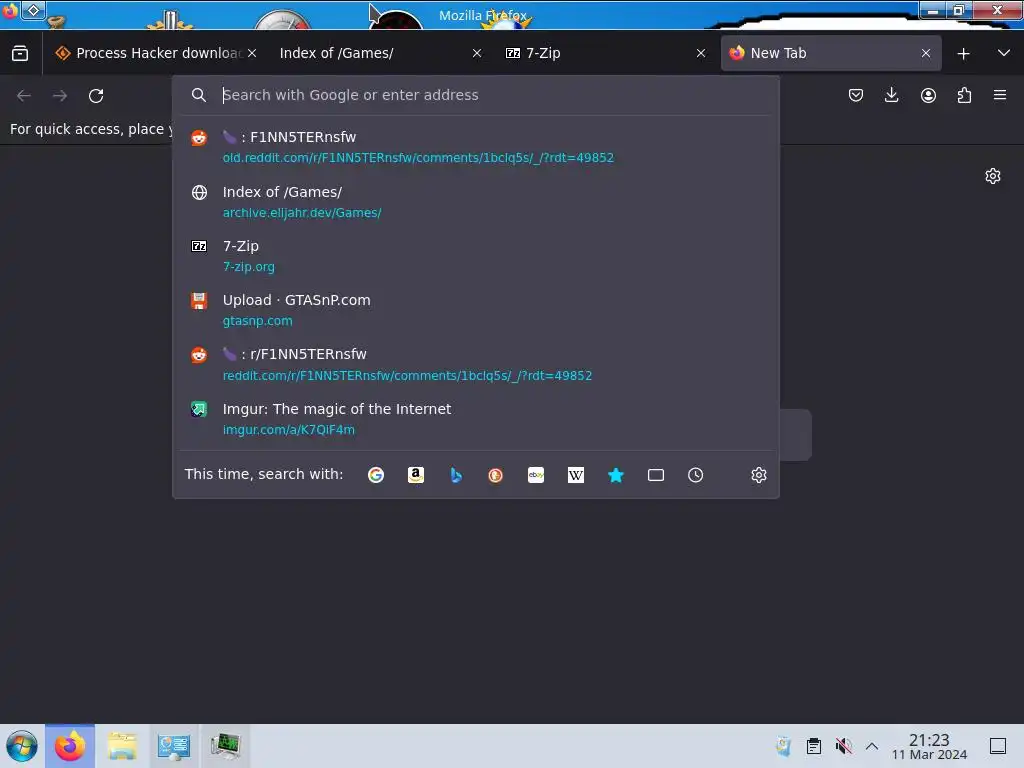Open the Extensions panel
The image size is (1024, 768).
point(964,95)
